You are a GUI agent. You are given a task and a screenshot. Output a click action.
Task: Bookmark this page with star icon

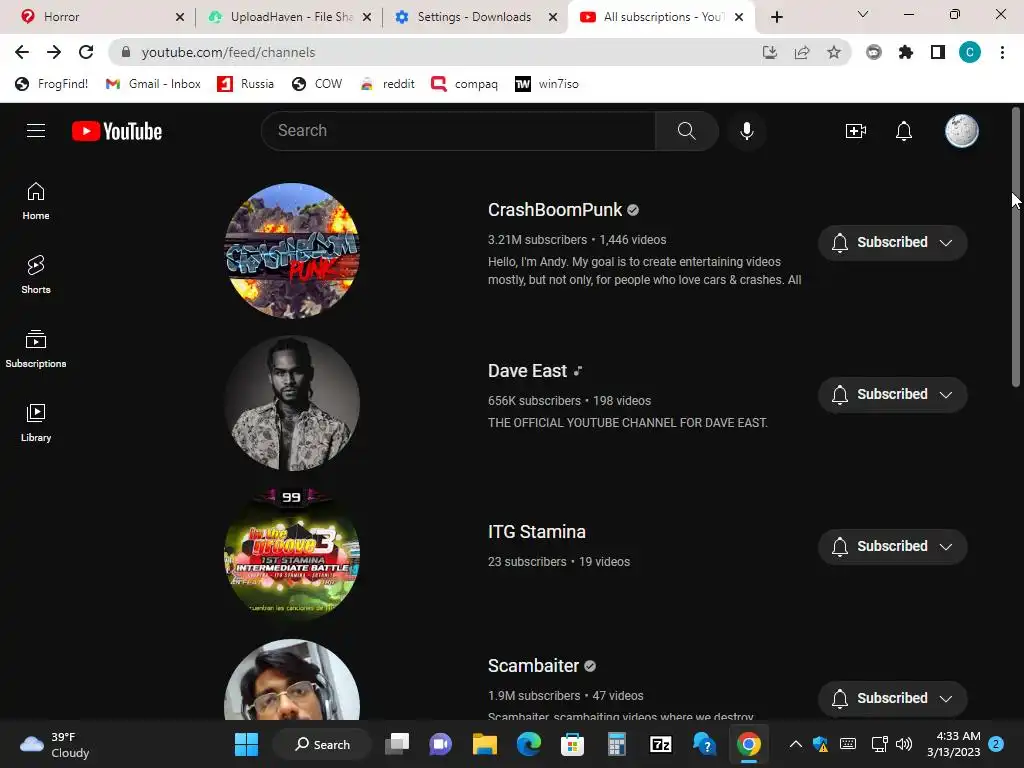pos(834,52)
